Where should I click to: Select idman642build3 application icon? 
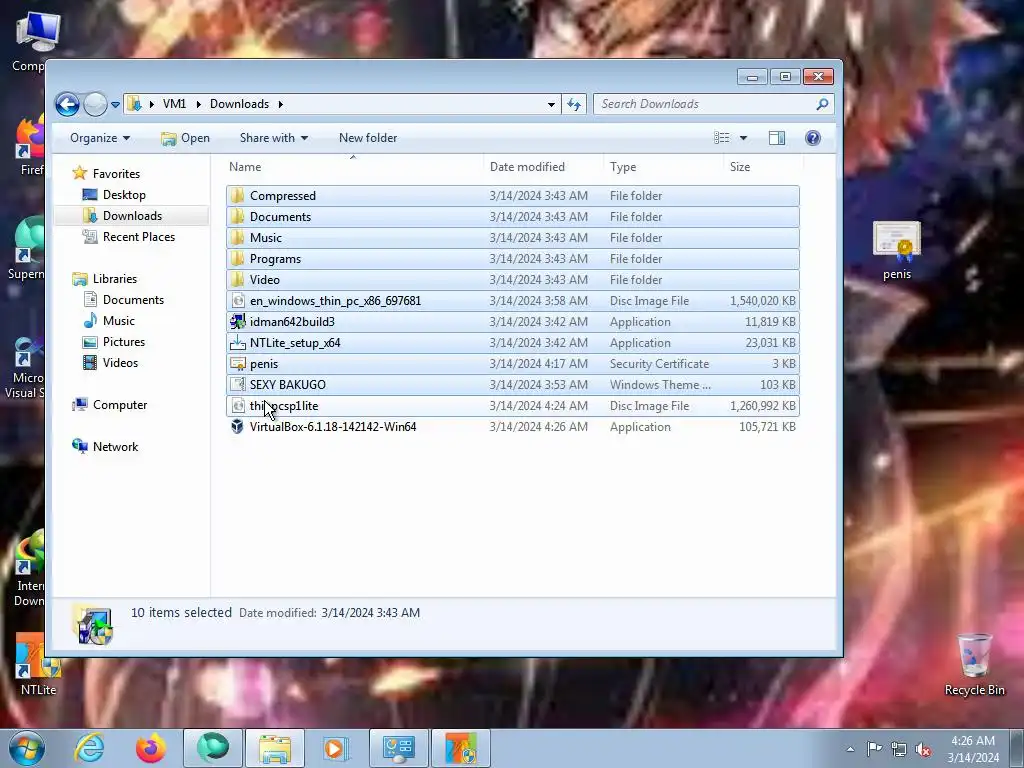click(x=238, y=321)
